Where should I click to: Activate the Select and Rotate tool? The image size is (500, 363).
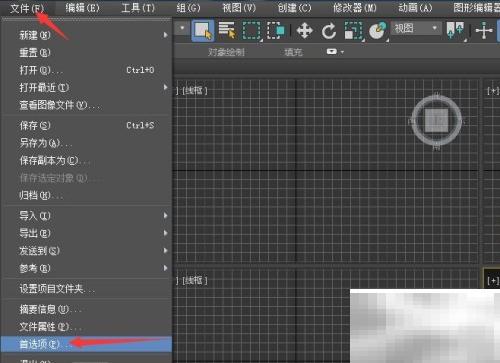(329, 31)
